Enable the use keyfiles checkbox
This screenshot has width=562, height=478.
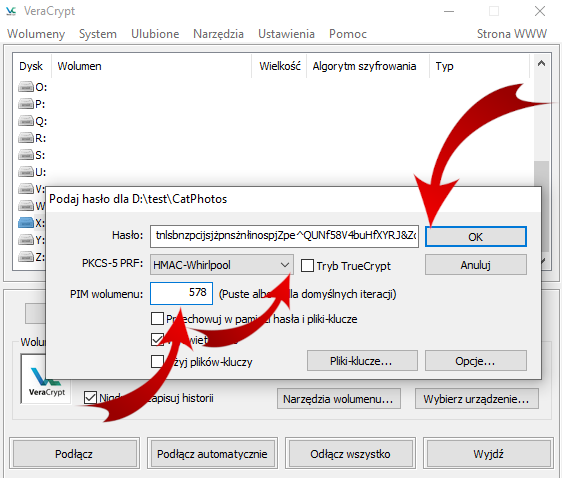[x=157, y=362]
